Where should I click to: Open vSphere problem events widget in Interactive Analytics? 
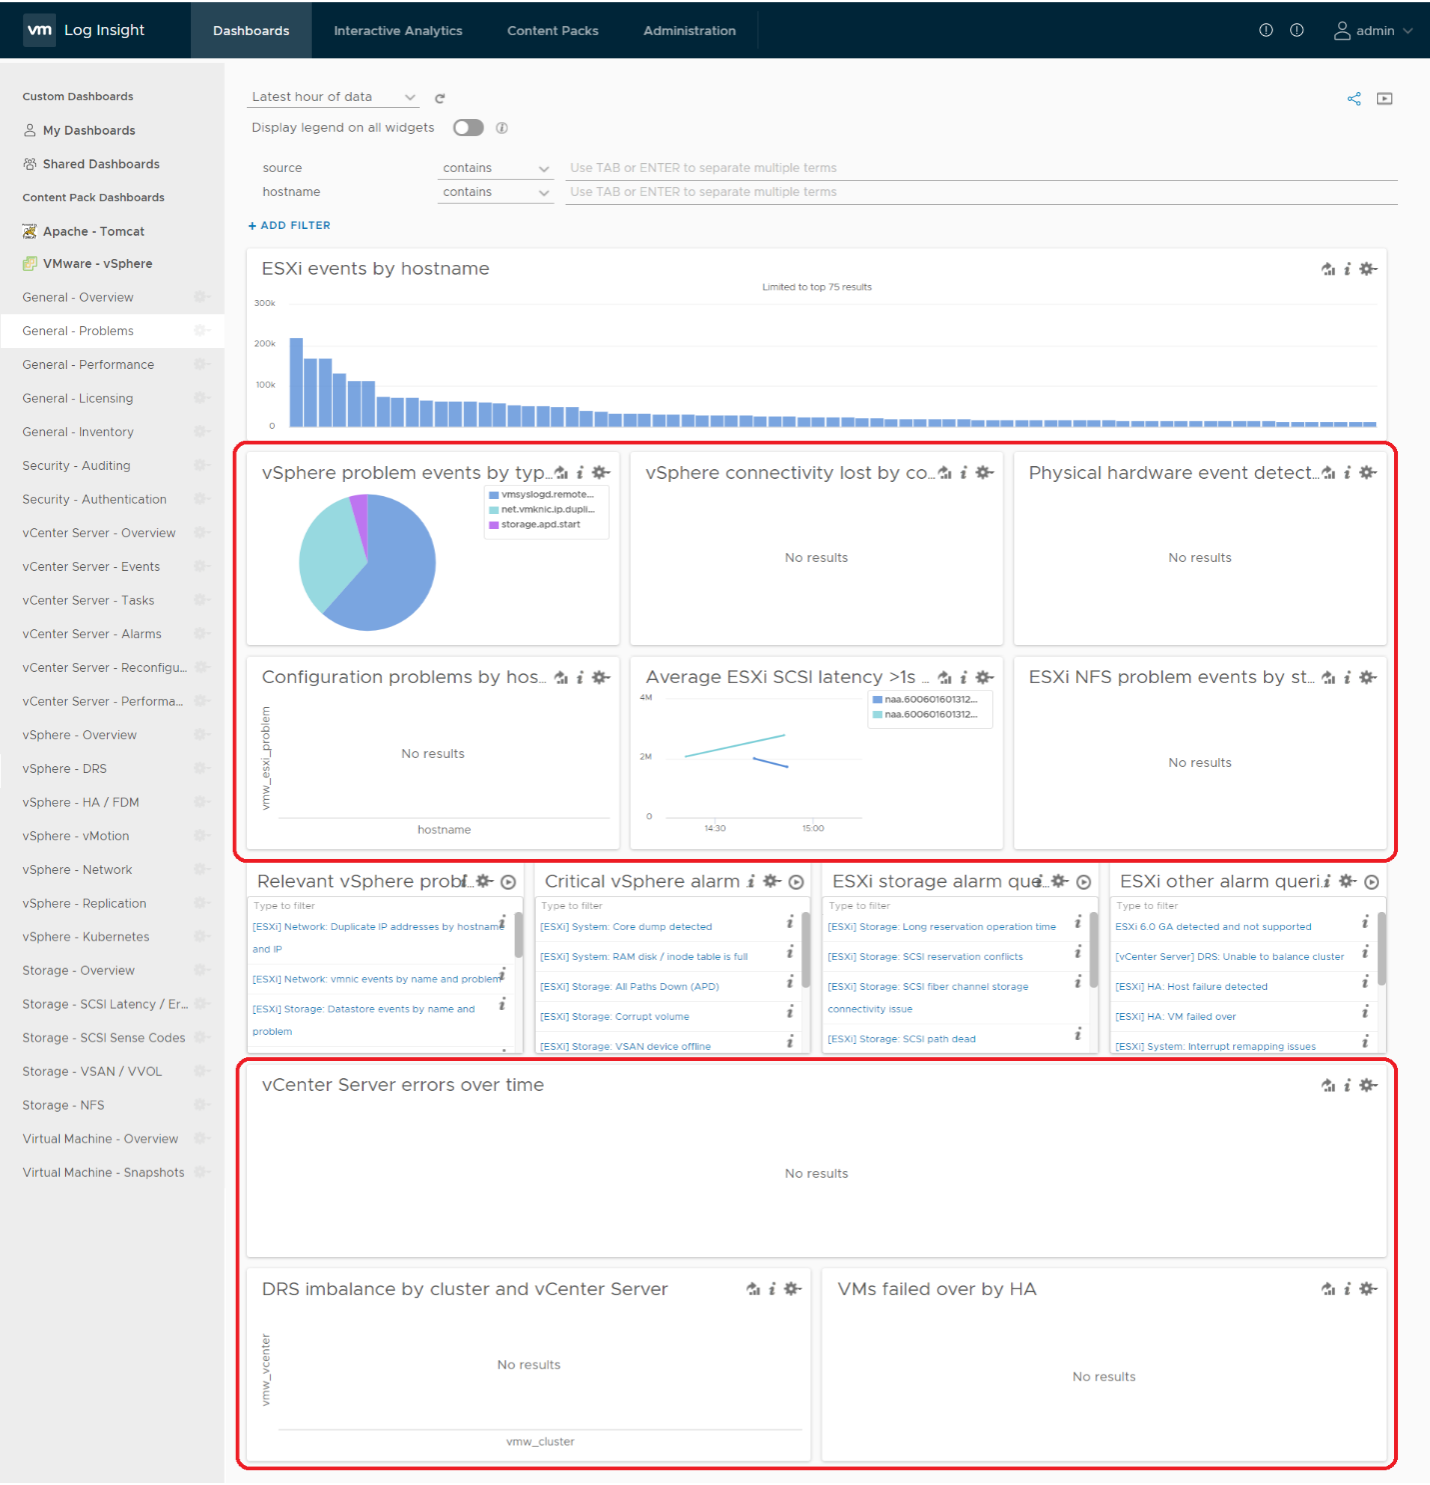pyautogui.click(x=561, y=473)
